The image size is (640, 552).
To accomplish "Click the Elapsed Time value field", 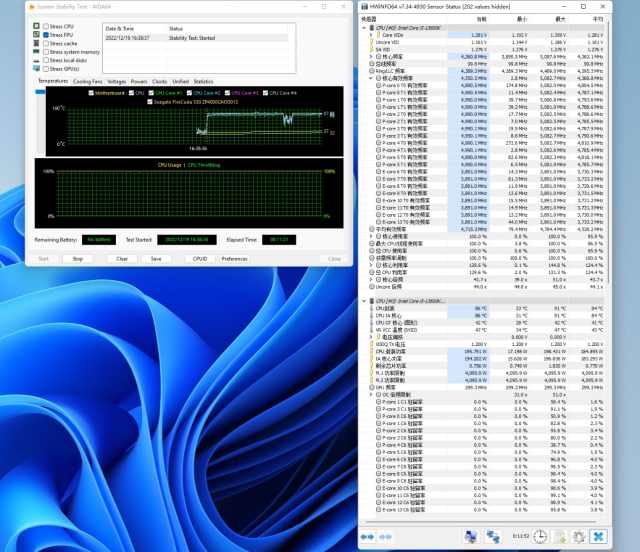I will click(279, 240).
